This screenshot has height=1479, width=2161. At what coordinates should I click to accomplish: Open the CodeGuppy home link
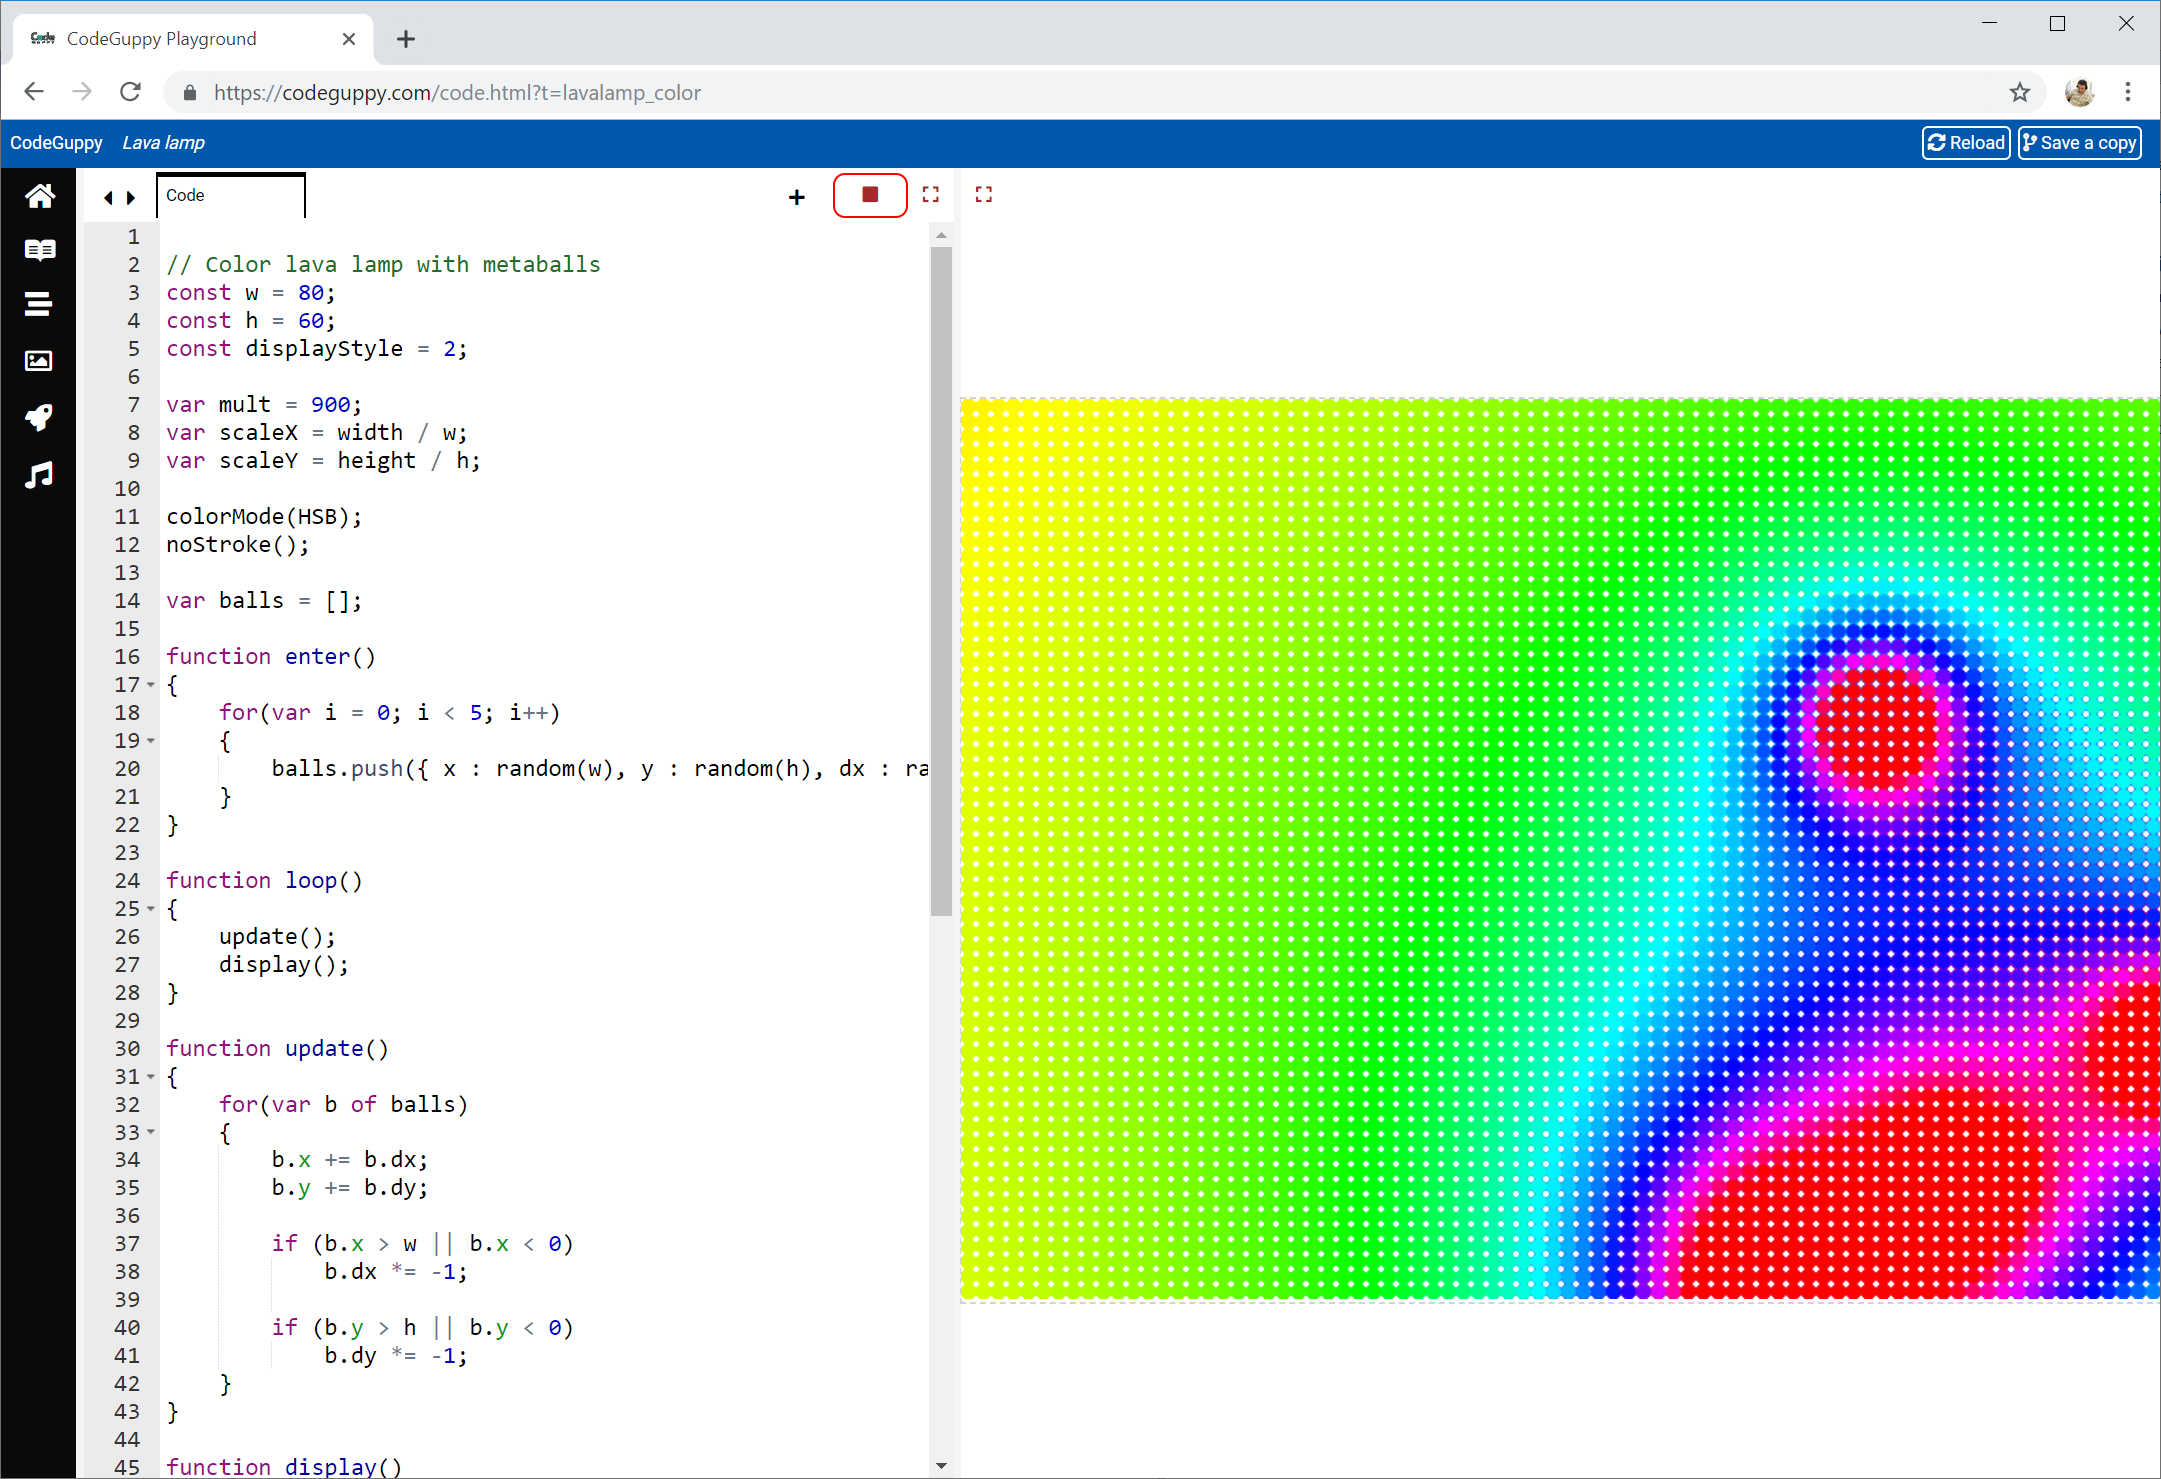click(56, 142)
